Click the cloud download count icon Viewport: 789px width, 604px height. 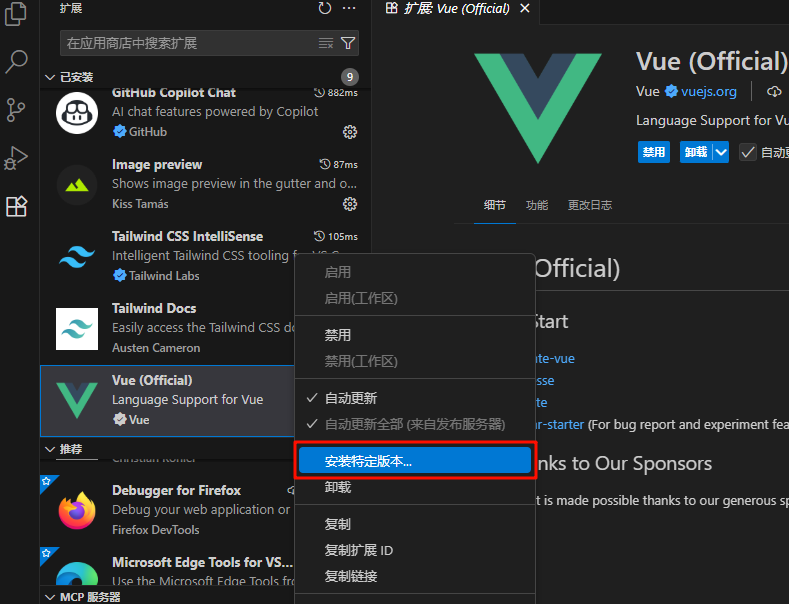point(774,92)
